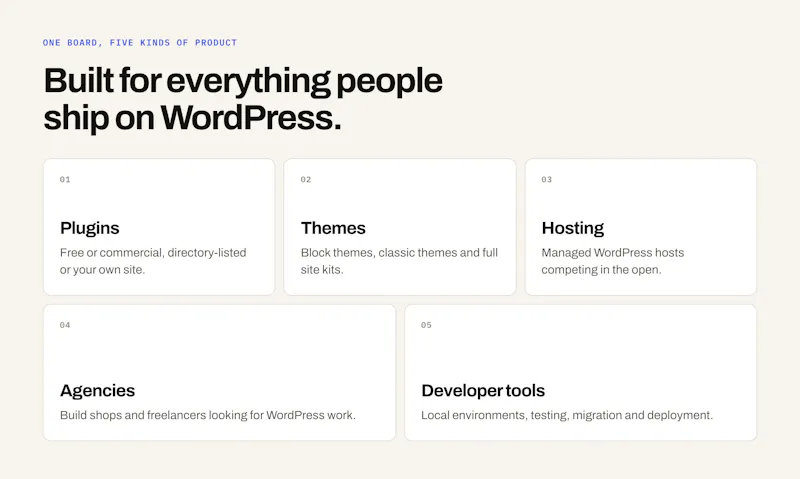This screenshot has height=479, width=800.
Task: Click the 'One board, five kinds of product' label
Action: point(140,43)
